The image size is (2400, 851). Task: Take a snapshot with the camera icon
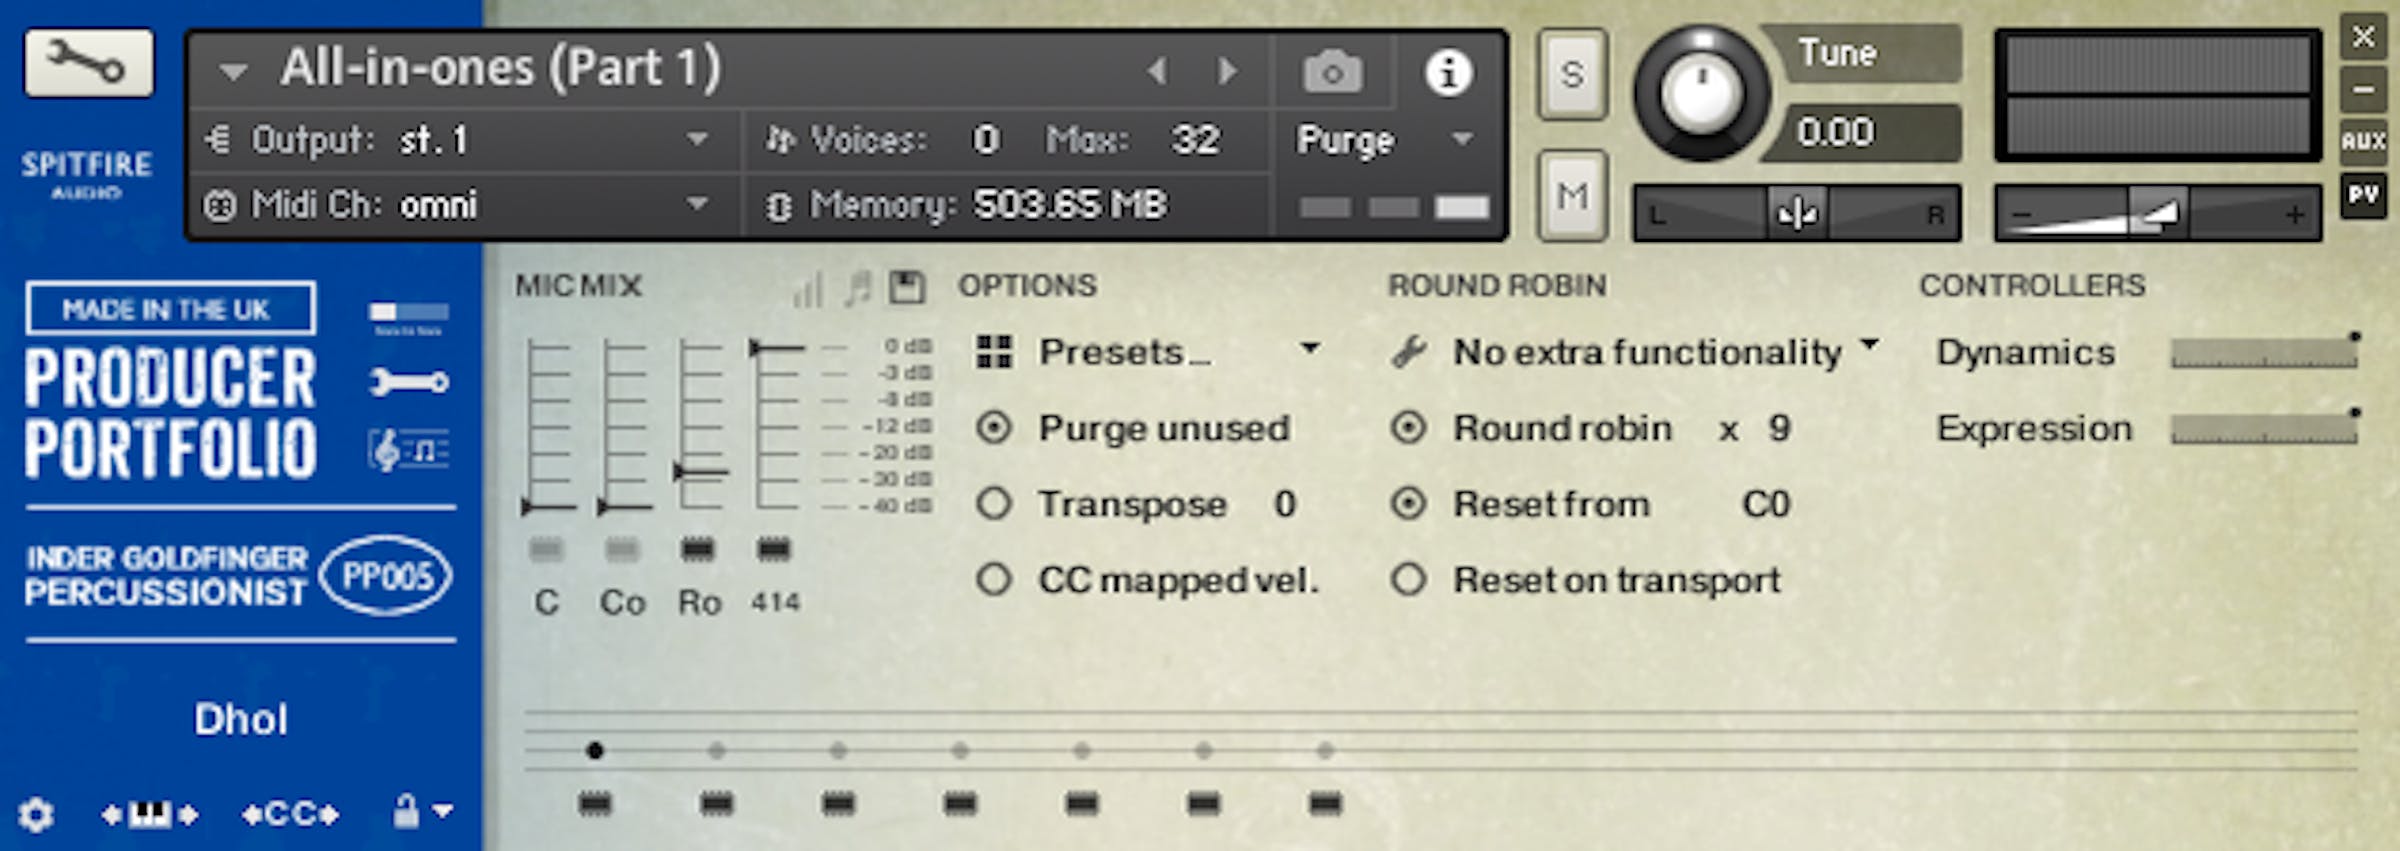click(x=1332, y=72)
